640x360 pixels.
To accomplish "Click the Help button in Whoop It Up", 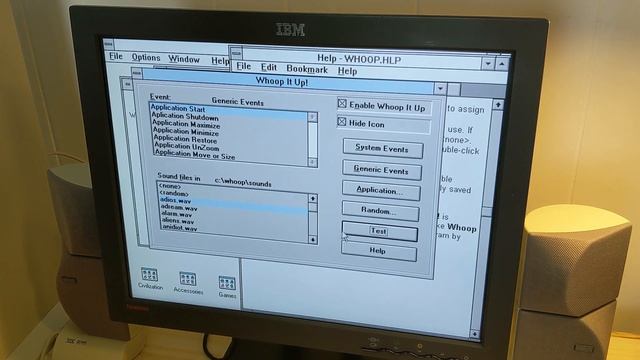I will click(x=378, y=251).
